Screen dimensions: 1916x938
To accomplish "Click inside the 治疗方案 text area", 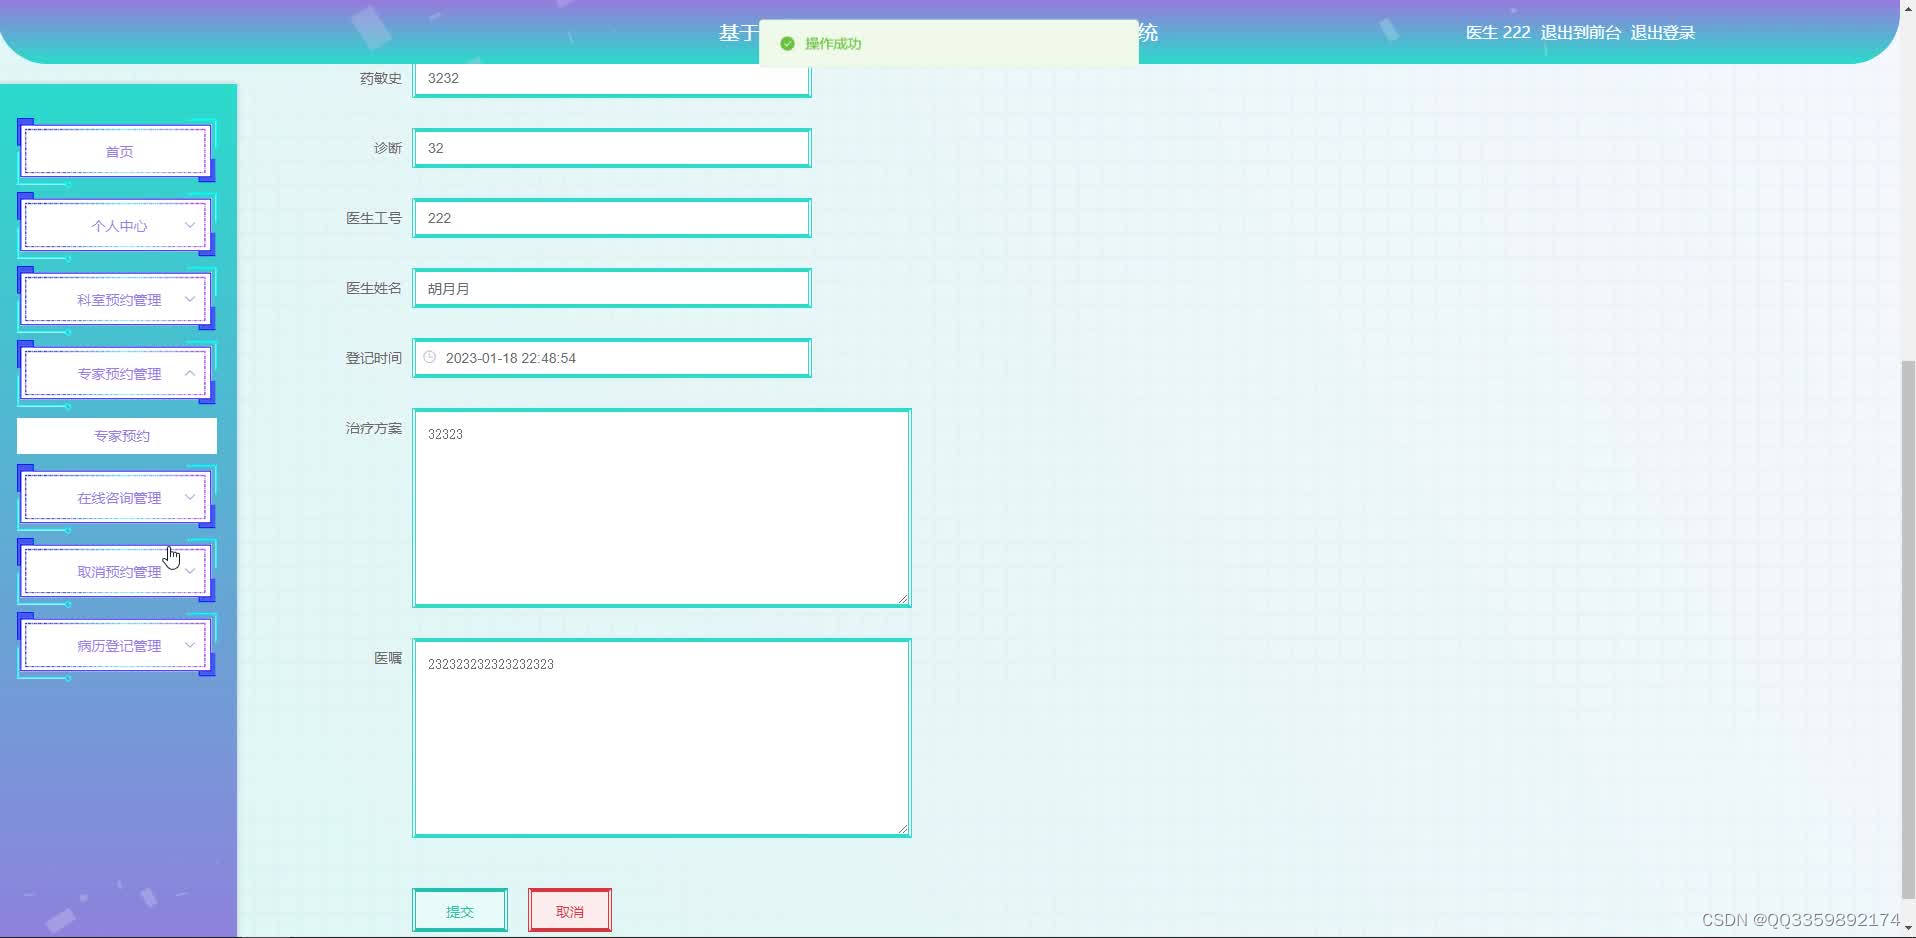I will (662, 508).
